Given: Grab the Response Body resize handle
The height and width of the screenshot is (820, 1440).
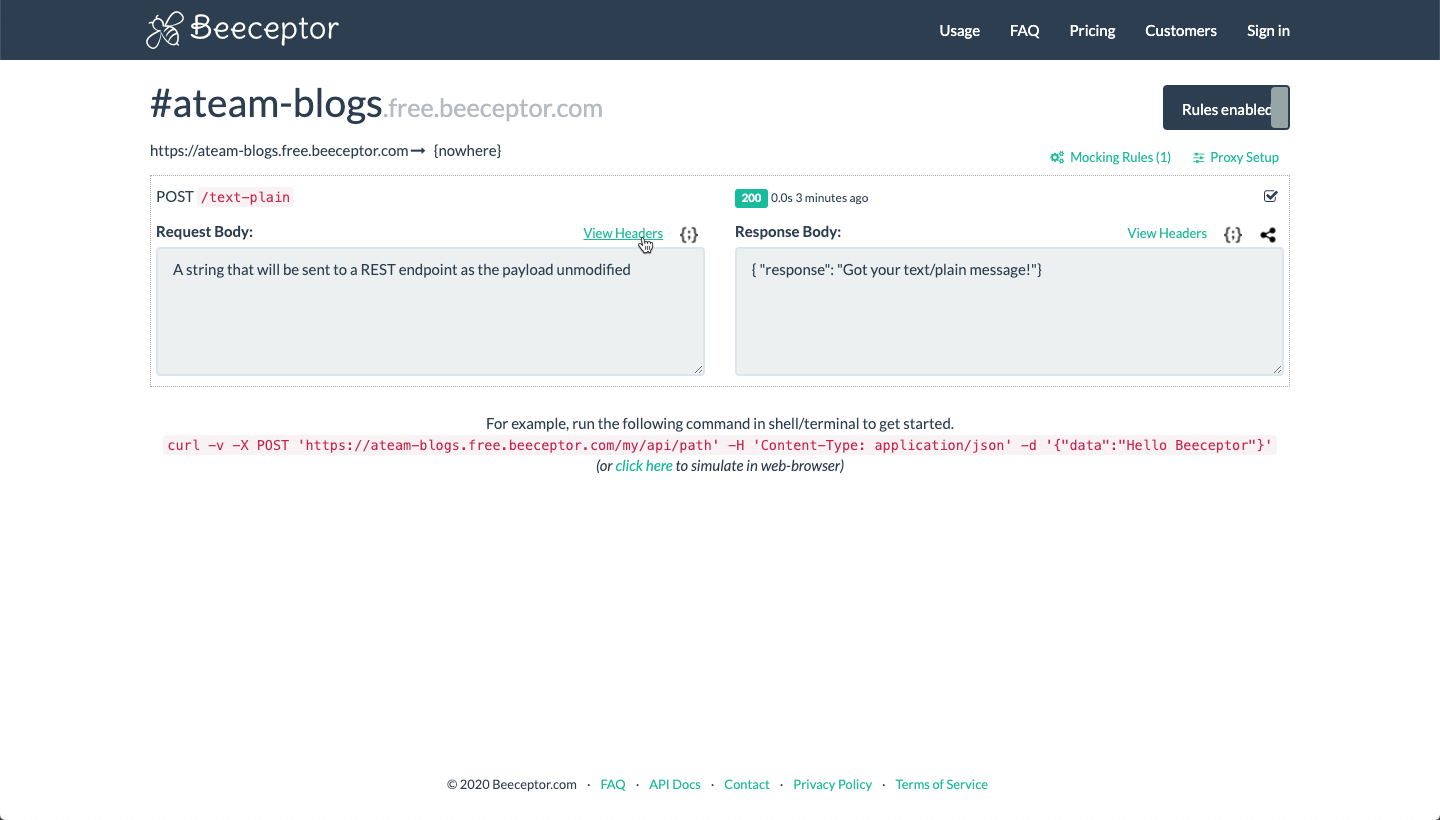Looking at the screenshot, I should pos(1278,370).
